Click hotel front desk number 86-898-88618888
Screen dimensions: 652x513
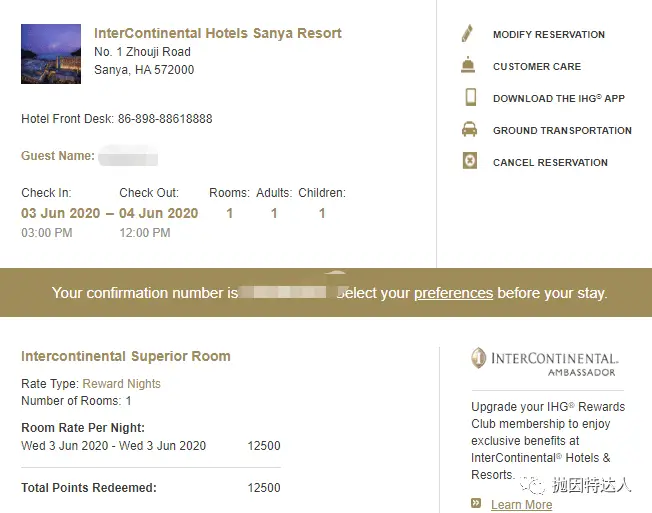click(165, 119)
